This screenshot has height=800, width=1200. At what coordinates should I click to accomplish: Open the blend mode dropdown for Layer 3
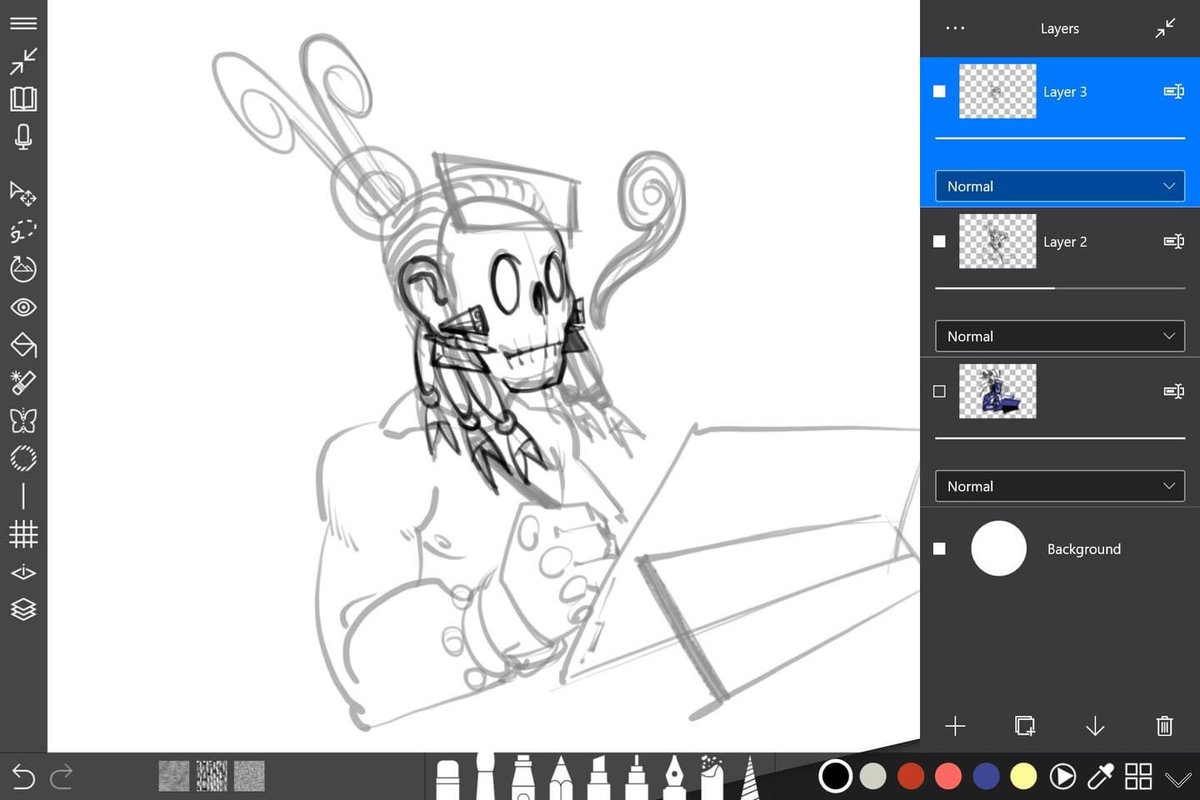click(1059, 186)
